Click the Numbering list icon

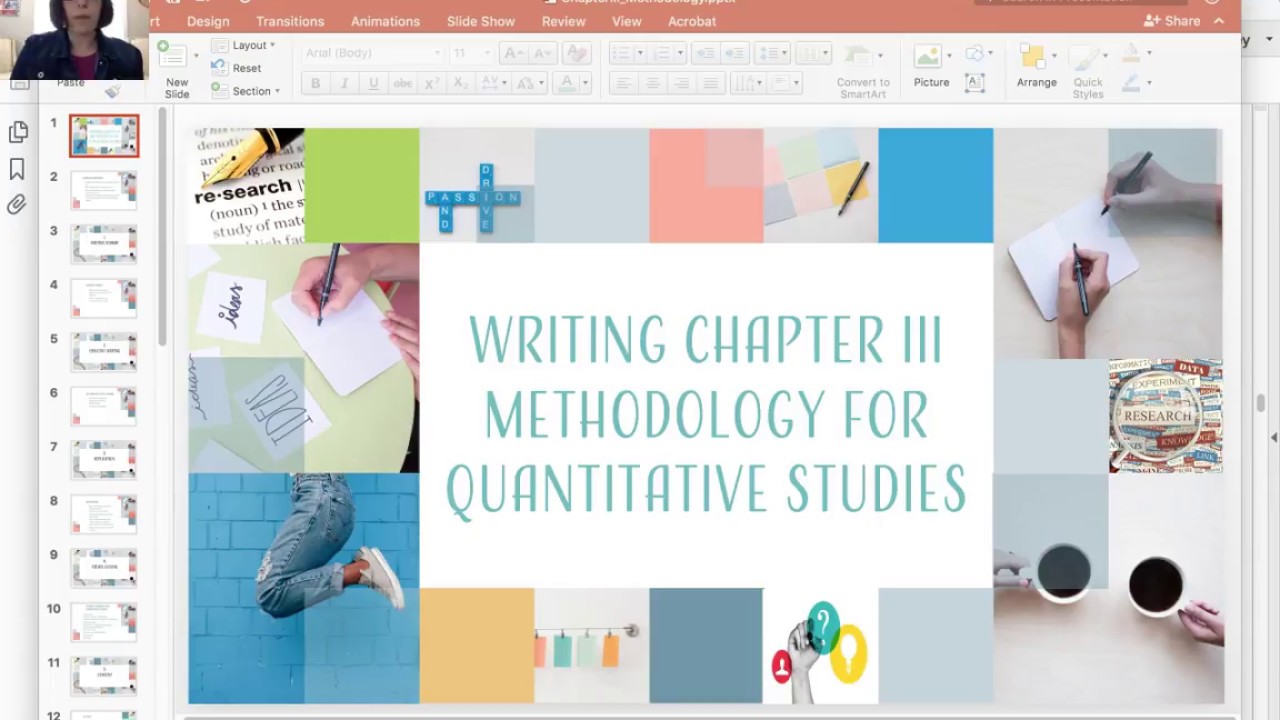660,53
